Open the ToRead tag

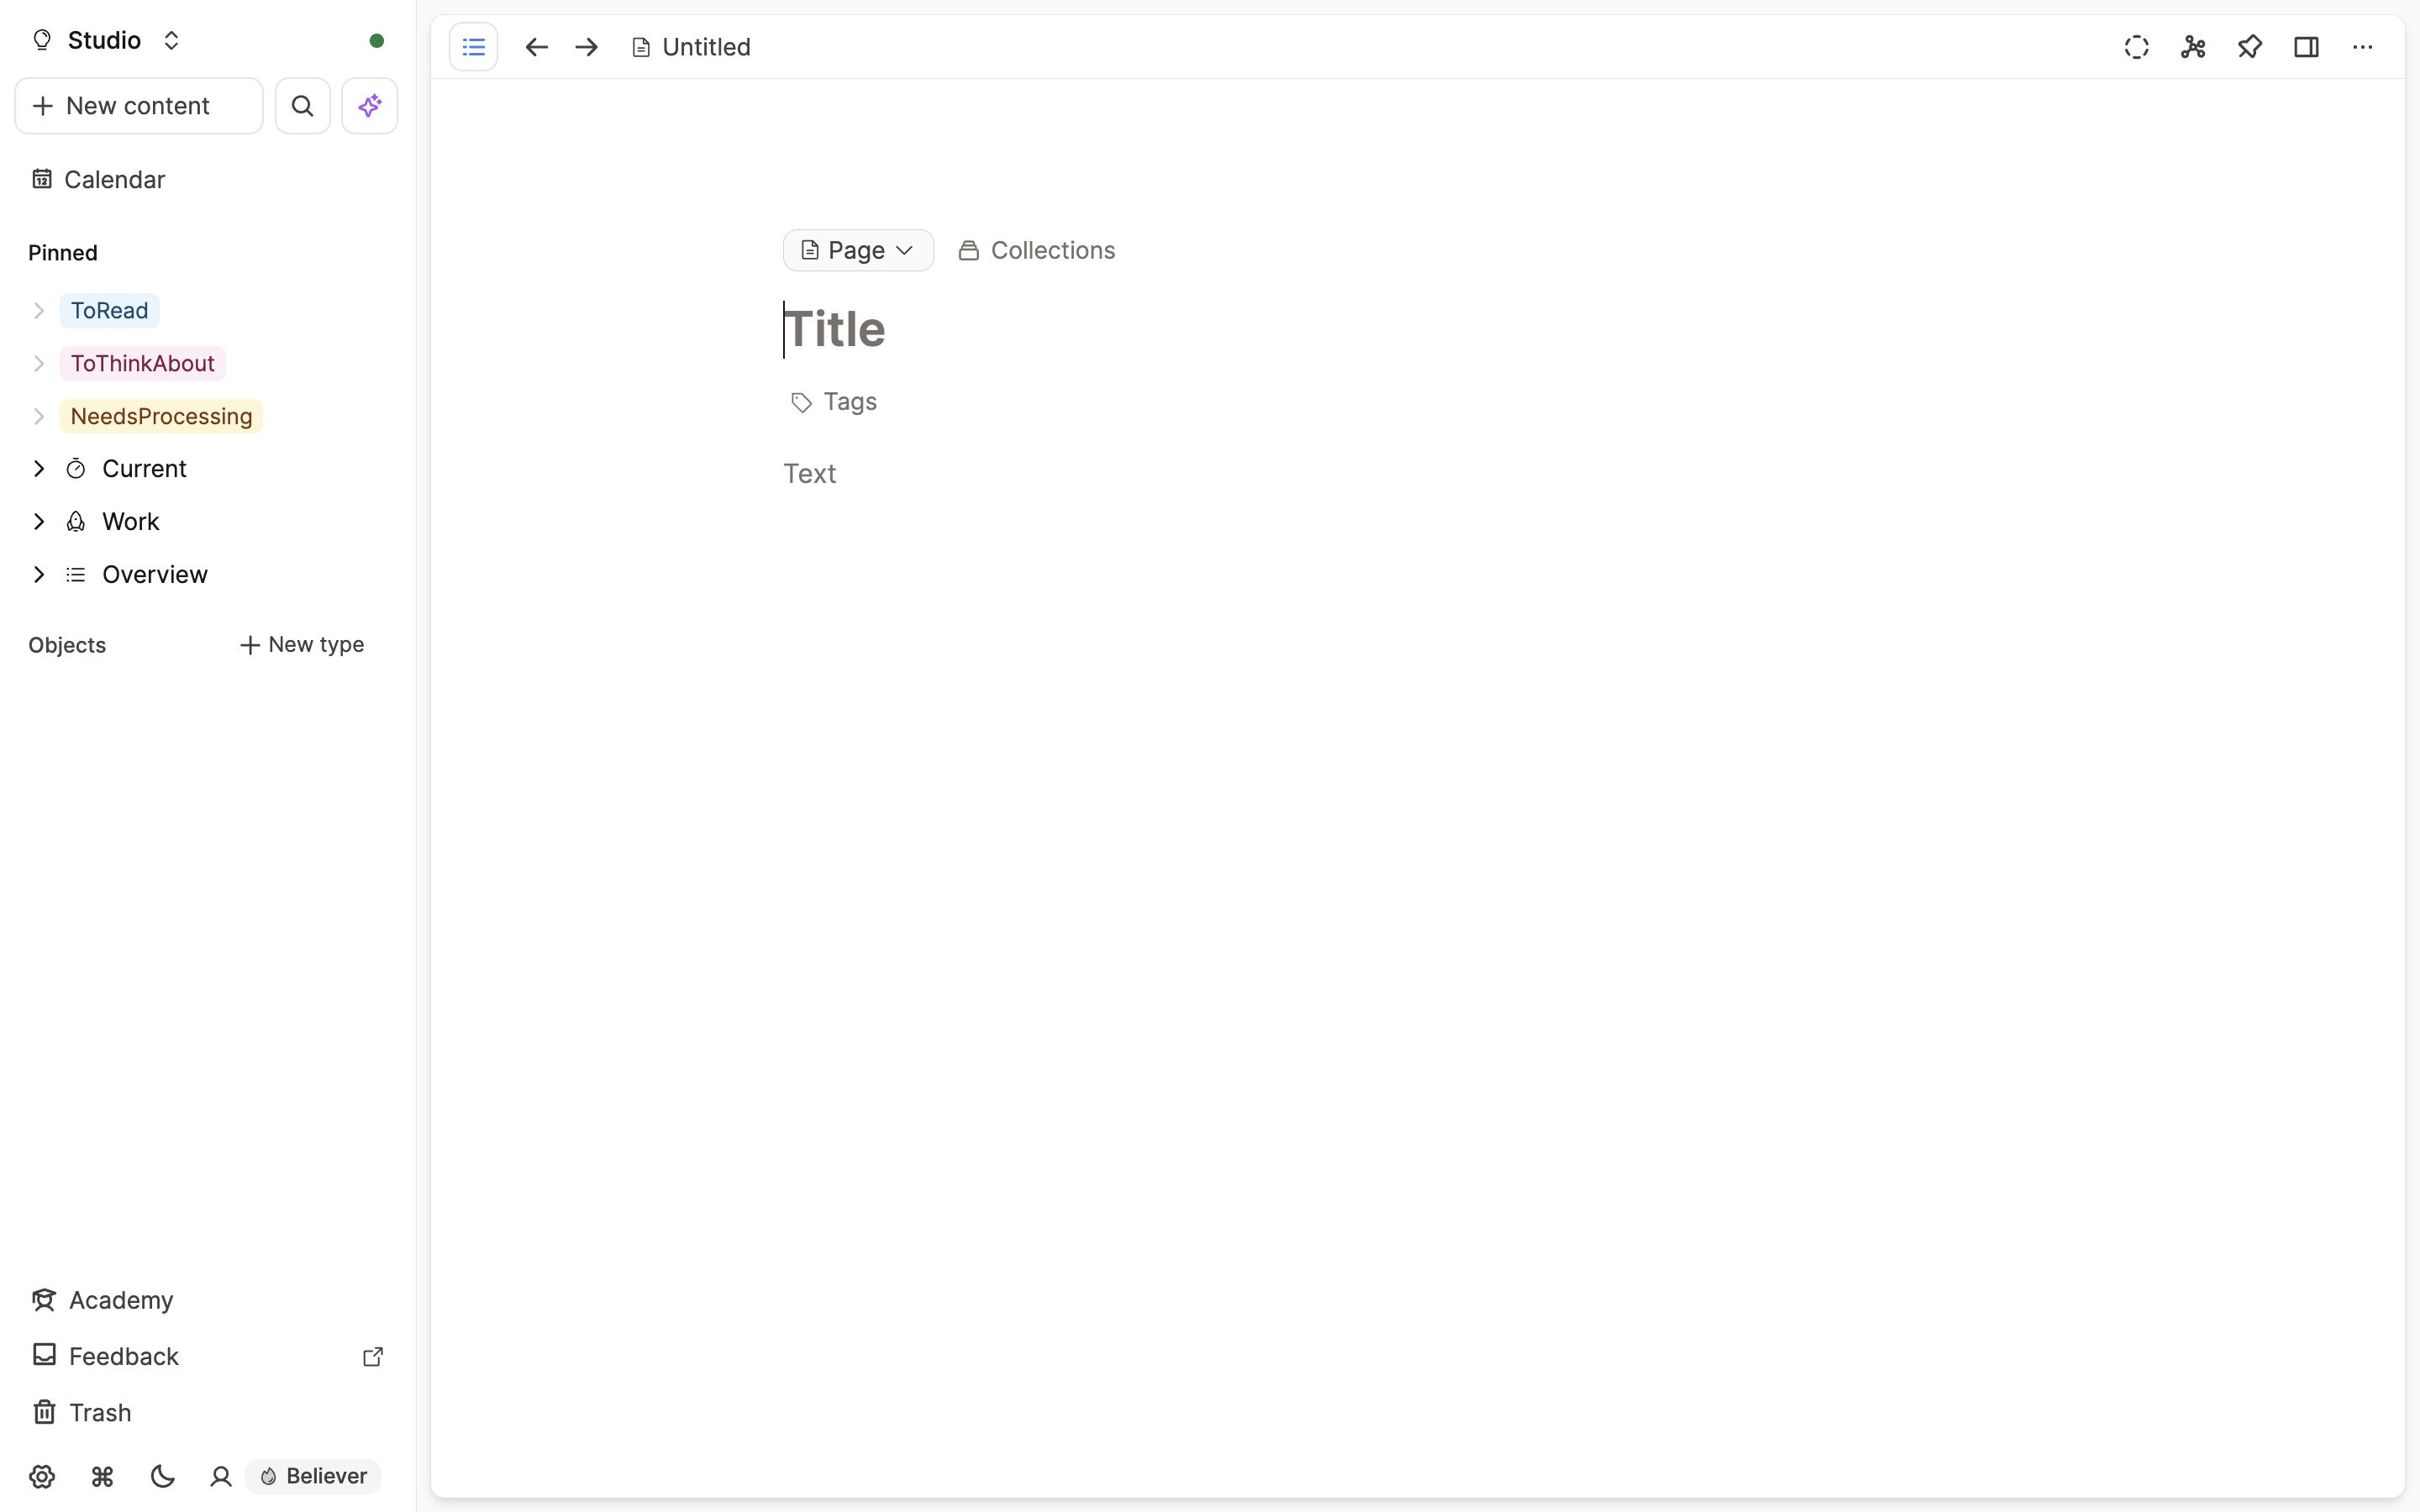109,311
